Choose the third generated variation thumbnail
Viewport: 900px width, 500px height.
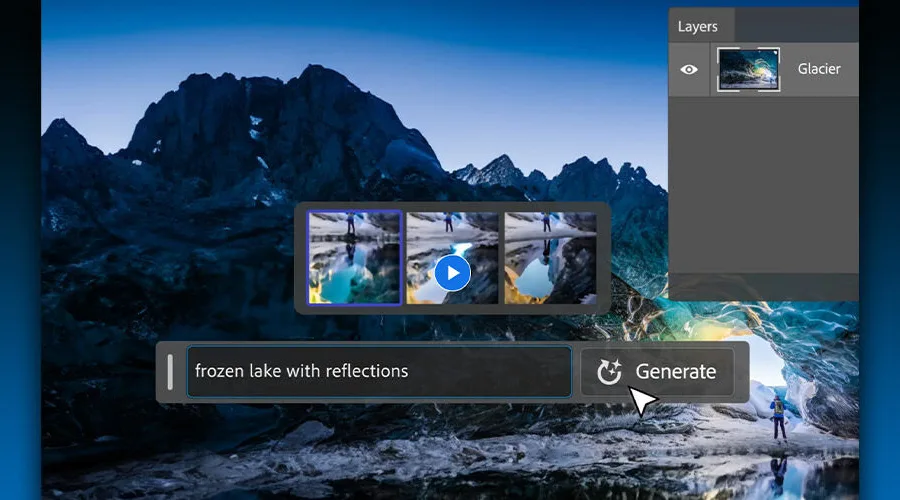[550, 257]
